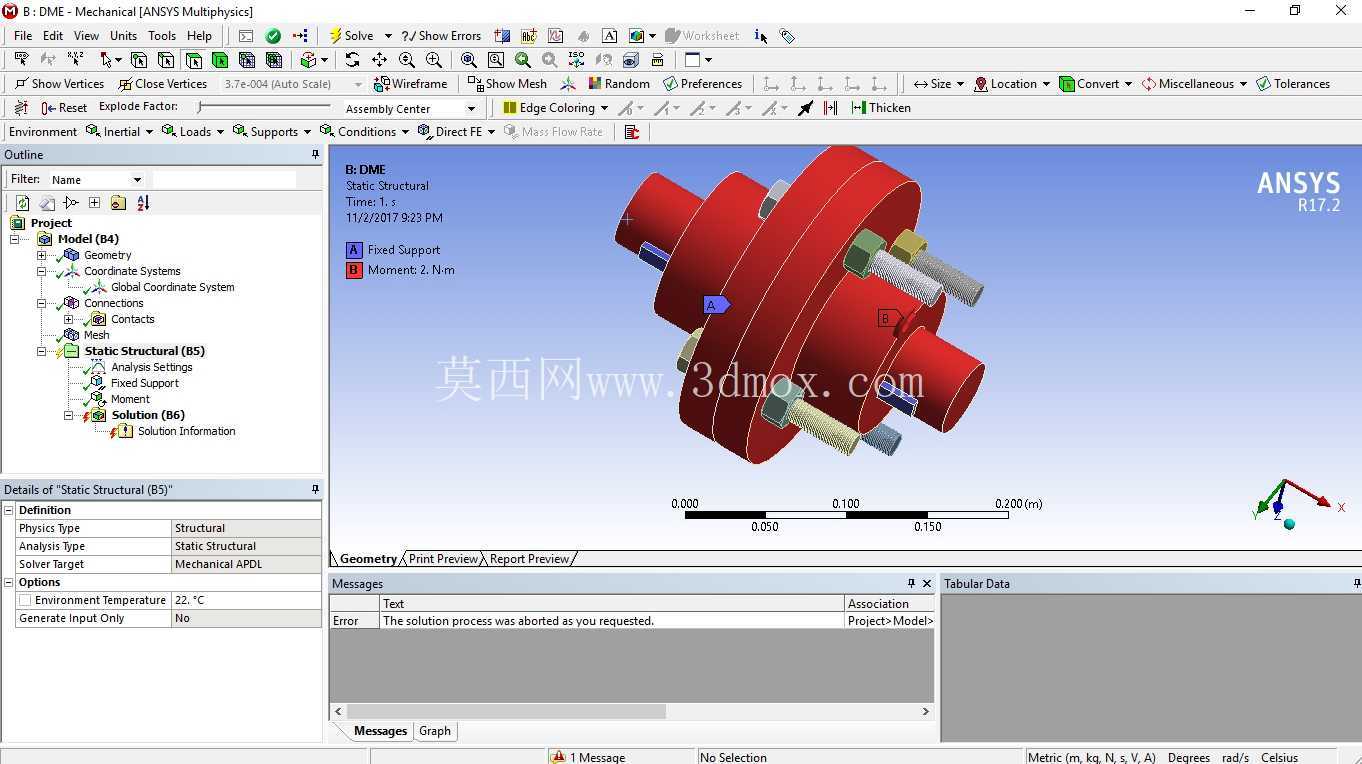This screenshot has width=1362, height=764.
Task: Collapse the Model (B4) tree node
Action: 14,239
